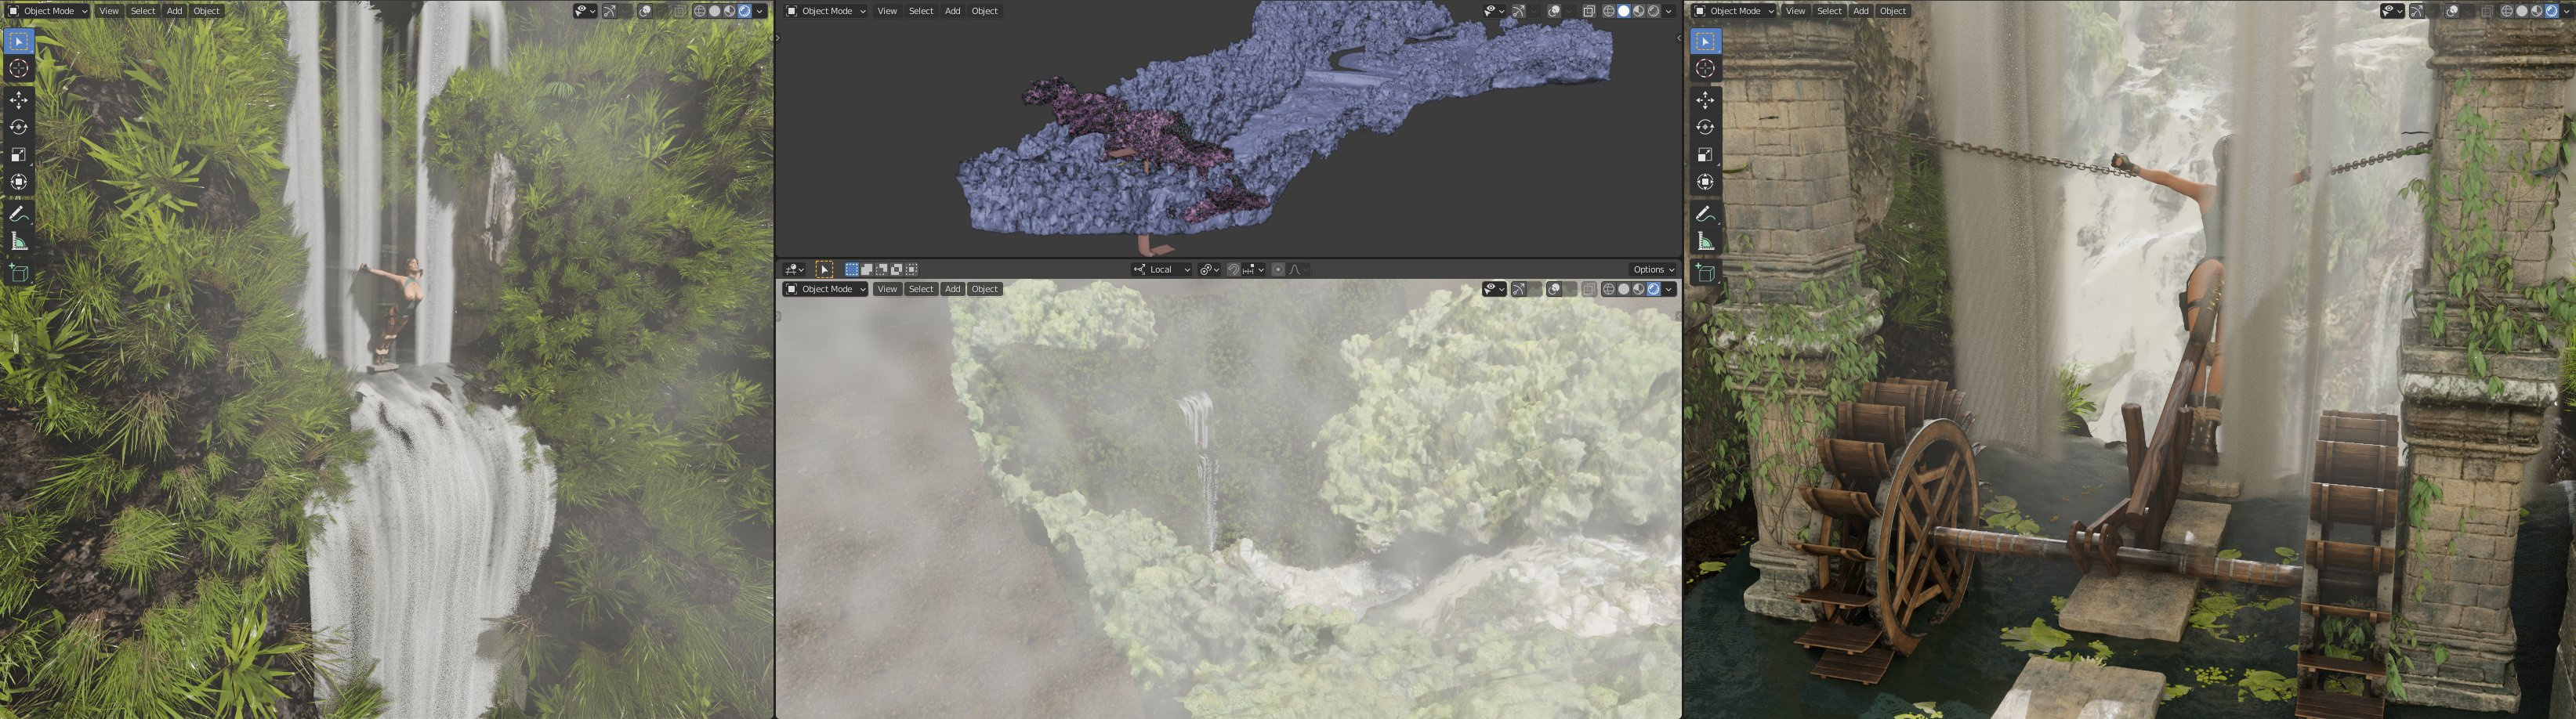The image size is (2576, 719).
Task: Open the View menu in left viewport
Action: (x=109, y=11)
